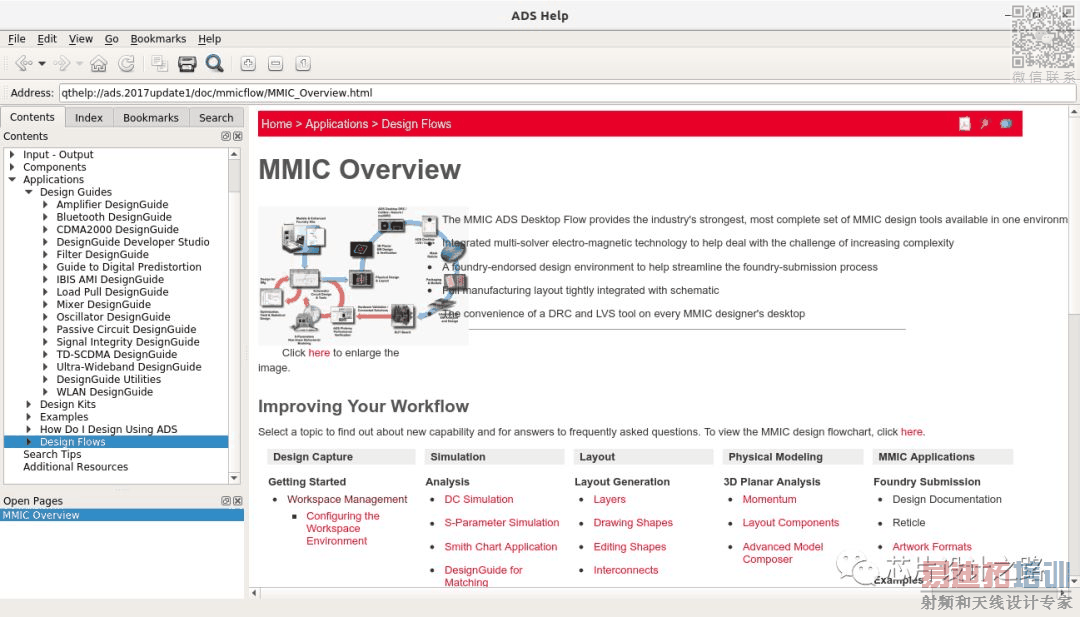Open the Smith Chart Application link
Screen dimensions: 1080x617
(501, 547)
